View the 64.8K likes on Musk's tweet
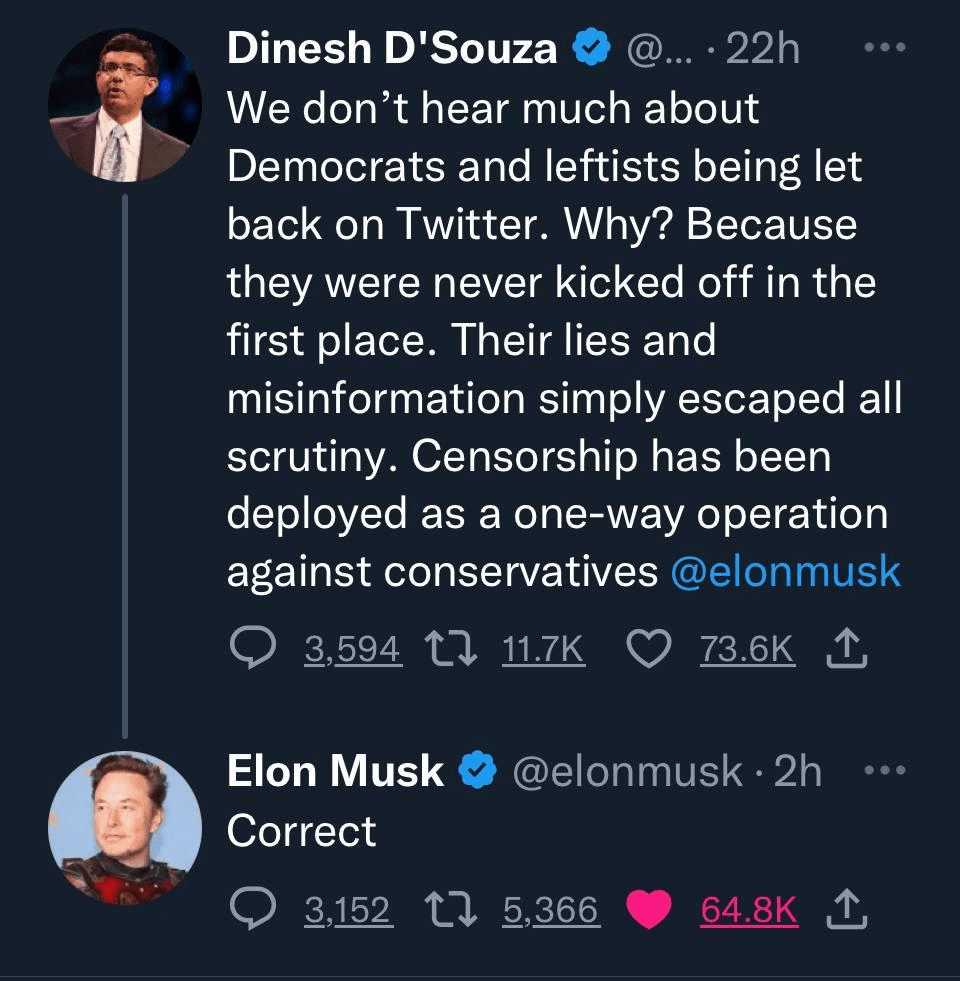960x981 pixels. 749,909
